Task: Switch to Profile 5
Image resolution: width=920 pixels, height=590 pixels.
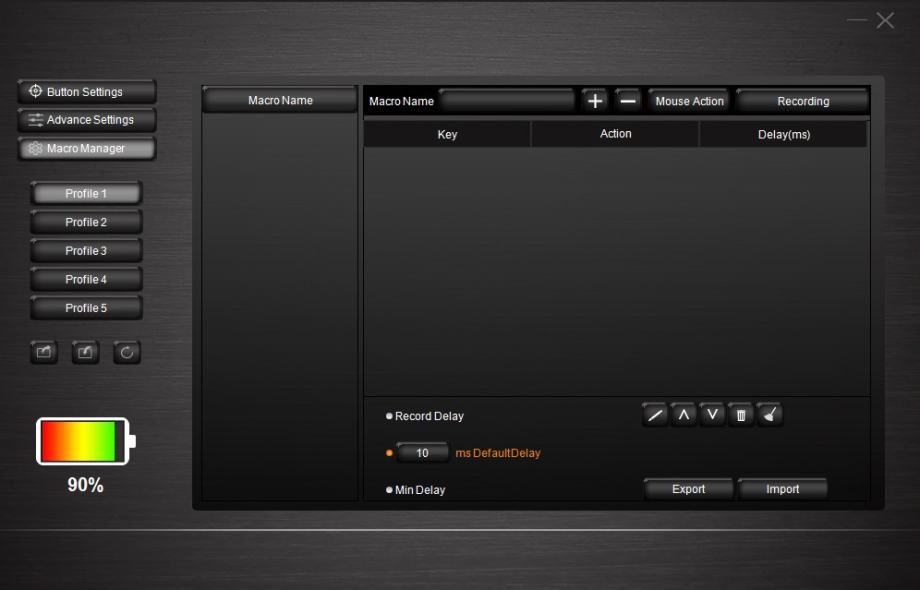Action: (86, 308)
